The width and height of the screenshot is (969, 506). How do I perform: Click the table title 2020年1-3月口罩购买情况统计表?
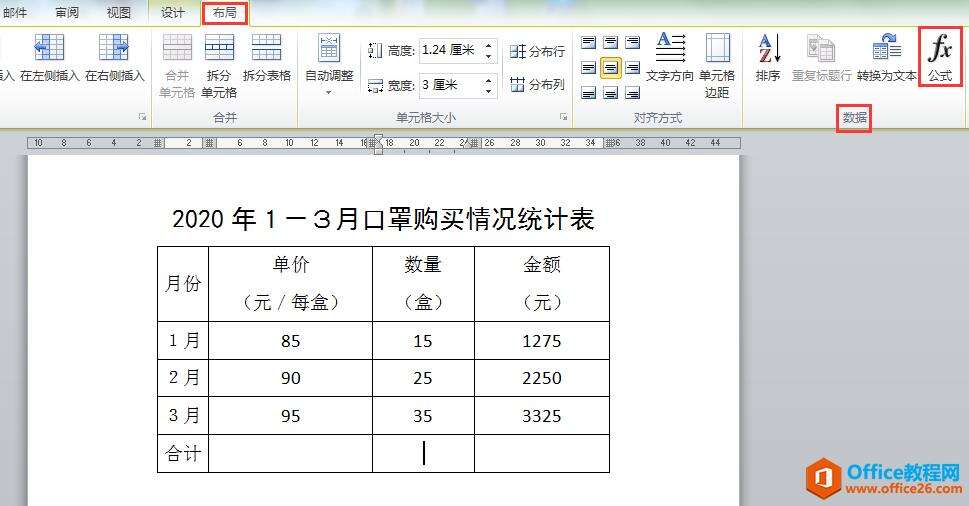(383, 219)
